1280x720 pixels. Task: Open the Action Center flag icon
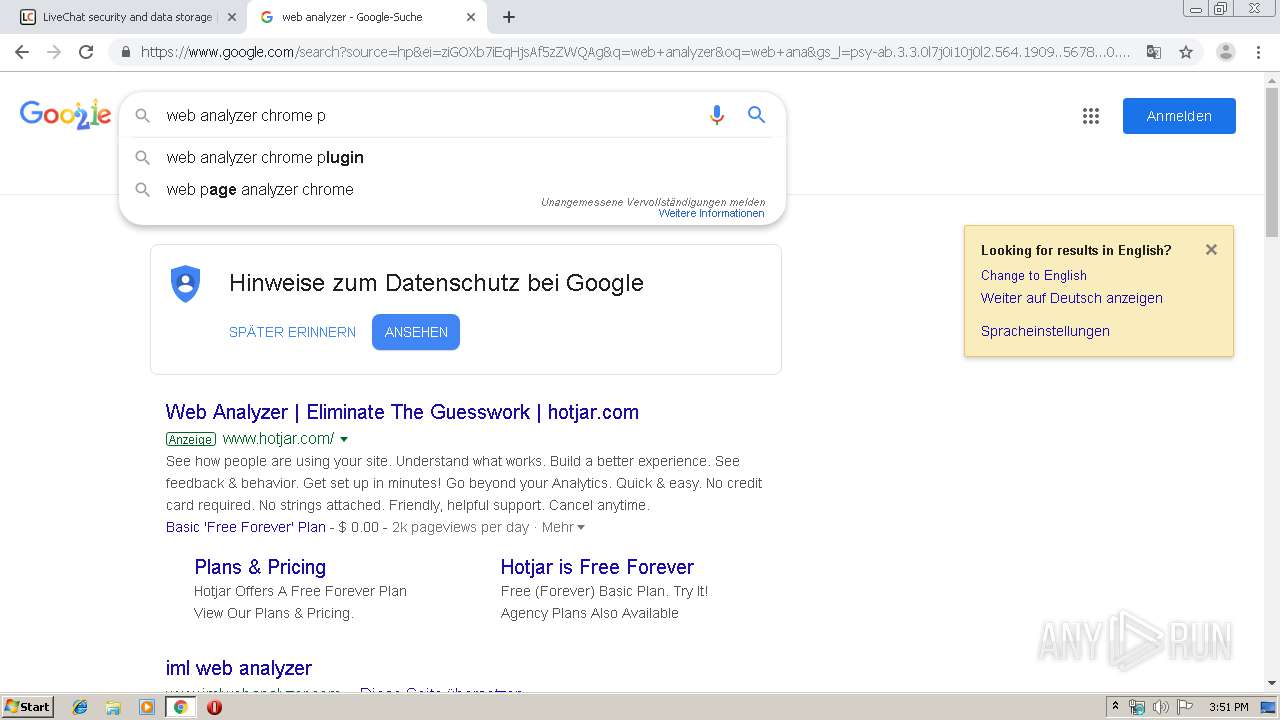1185,707
